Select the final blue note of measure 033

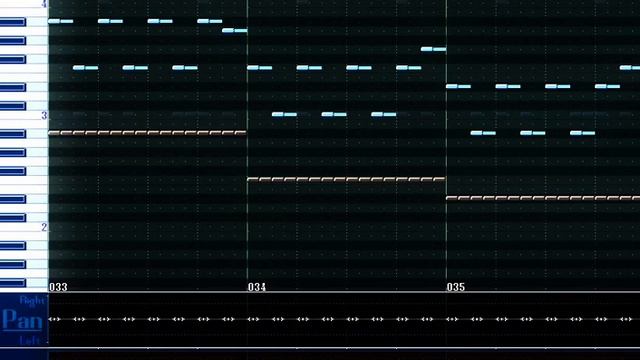tap(235, 30)
